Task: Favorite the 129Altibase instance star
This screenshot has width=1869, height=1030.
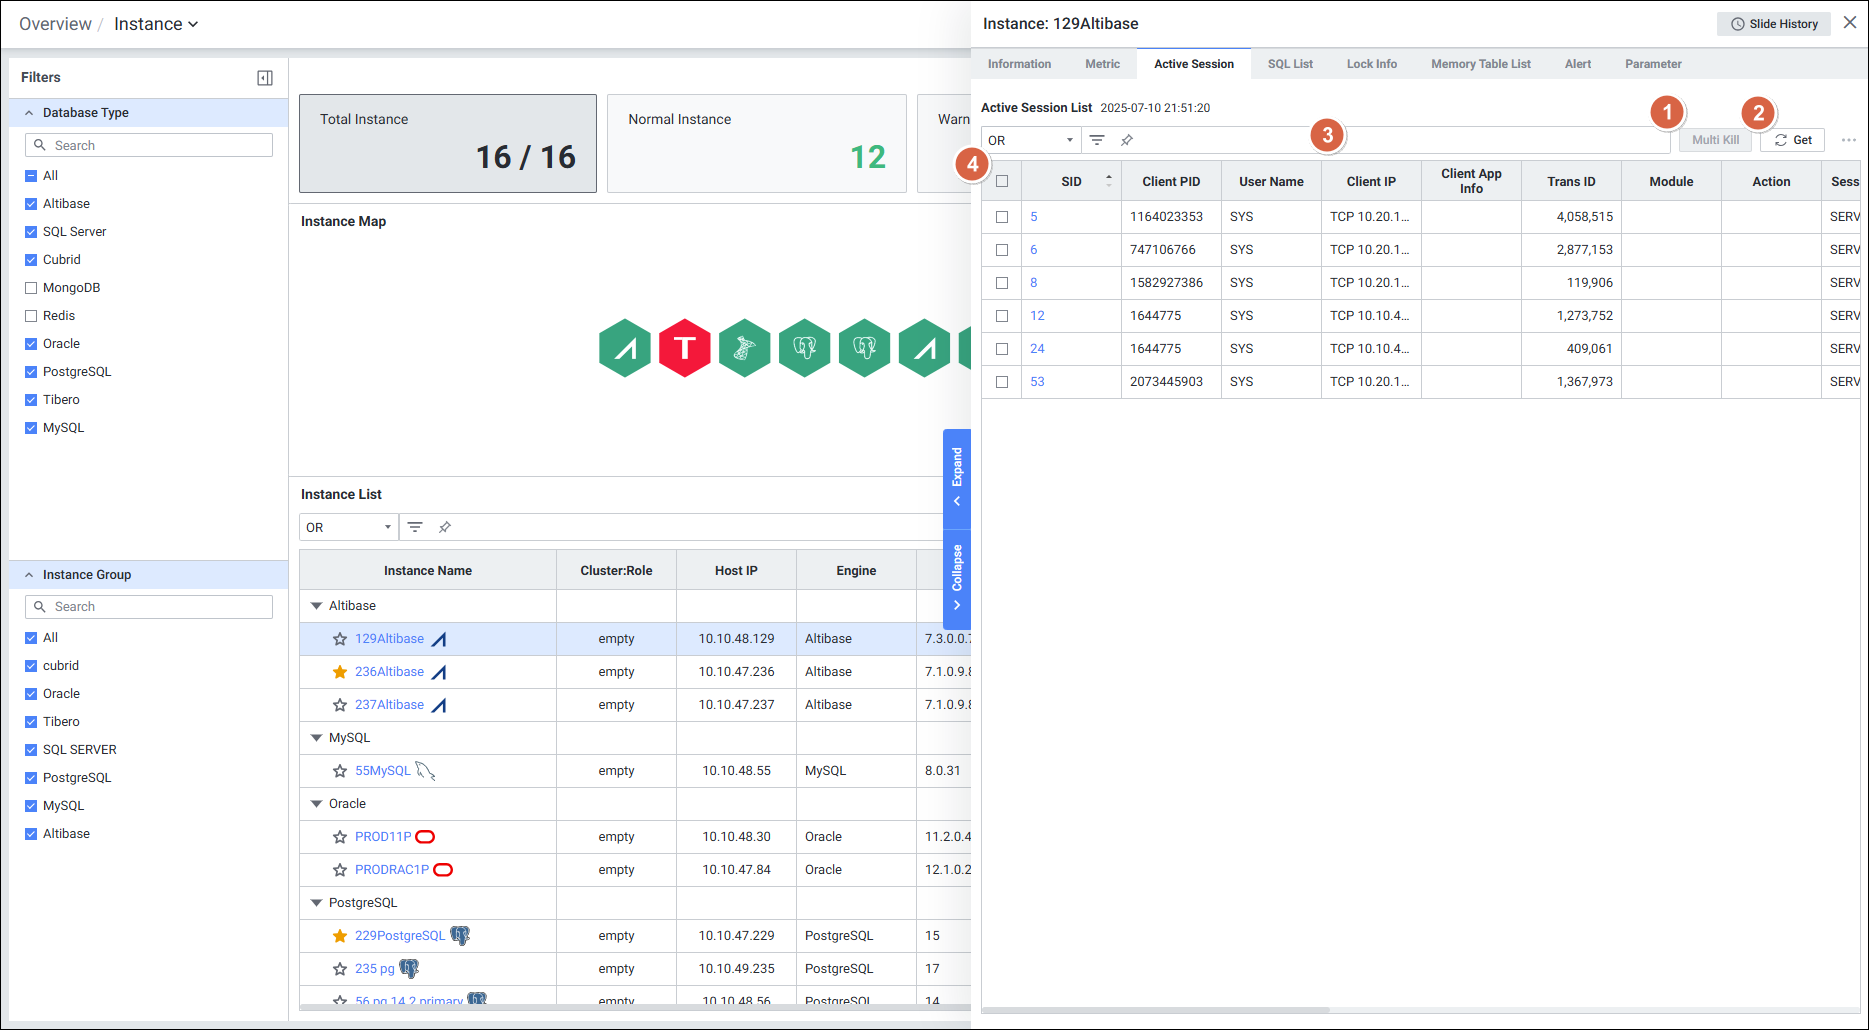Action: point(340,639)
